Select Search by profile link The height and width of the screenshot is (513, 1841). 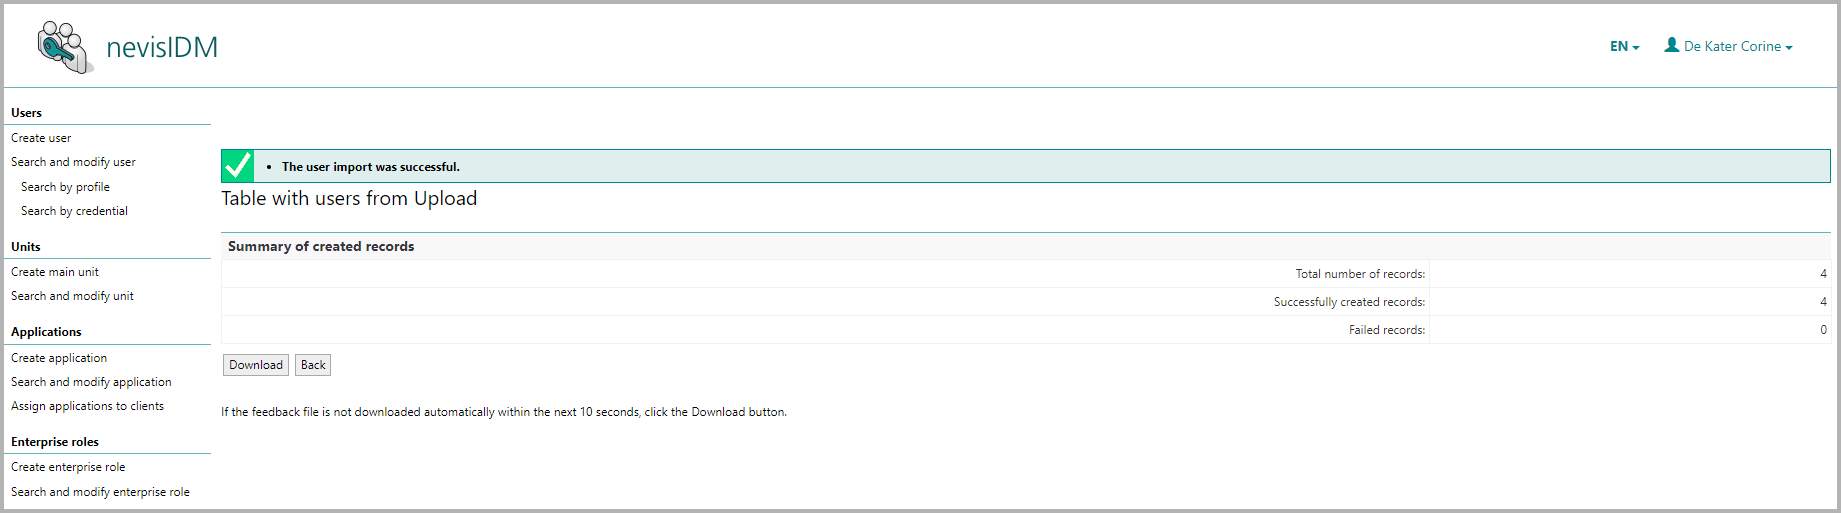[65, 187]
